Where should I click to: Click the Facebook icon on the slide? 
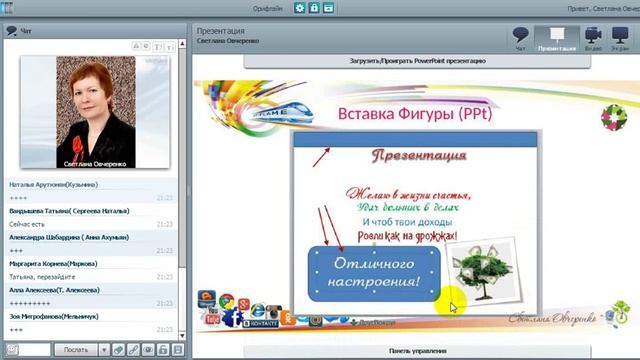point(233,318)
